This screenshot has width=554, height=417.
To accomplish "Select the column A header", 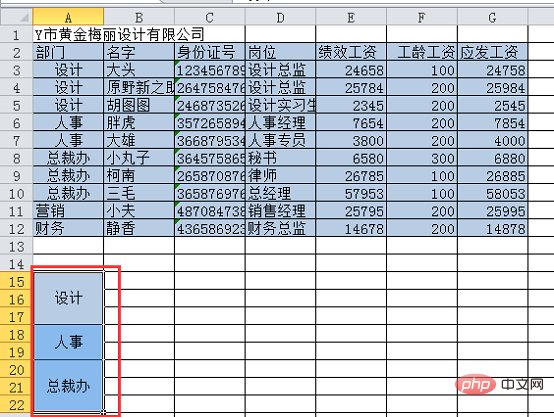I will coord(68,17).
